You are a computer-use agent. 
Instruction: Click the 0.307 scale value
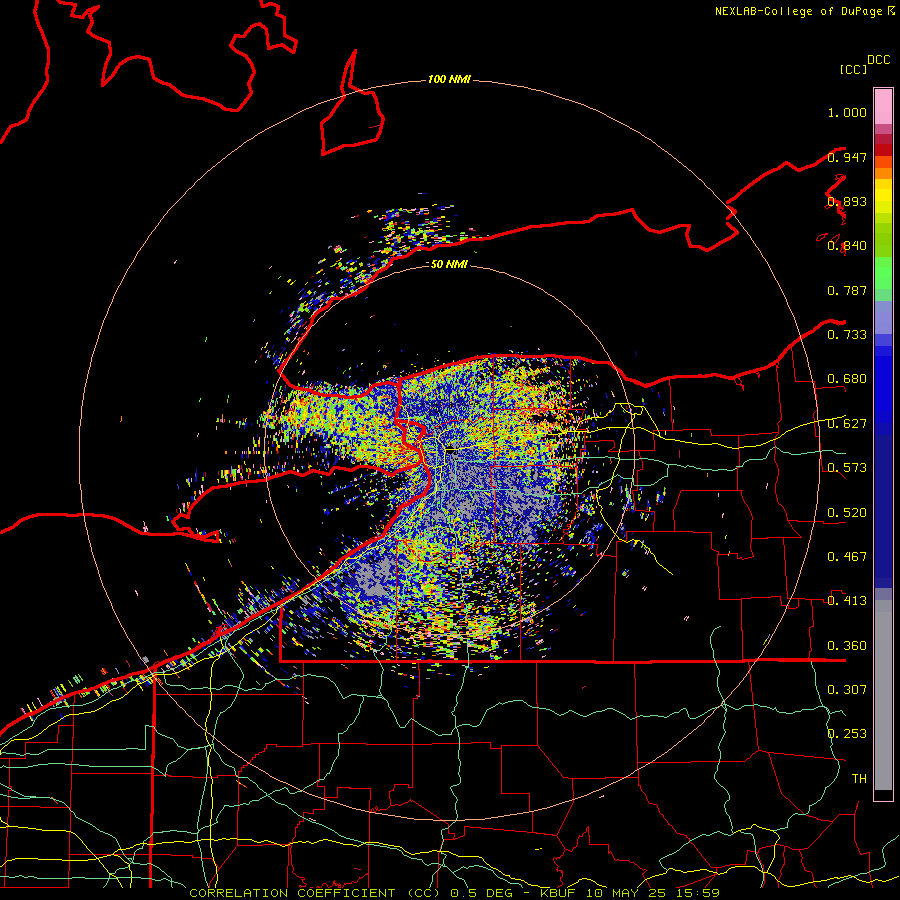847,689
